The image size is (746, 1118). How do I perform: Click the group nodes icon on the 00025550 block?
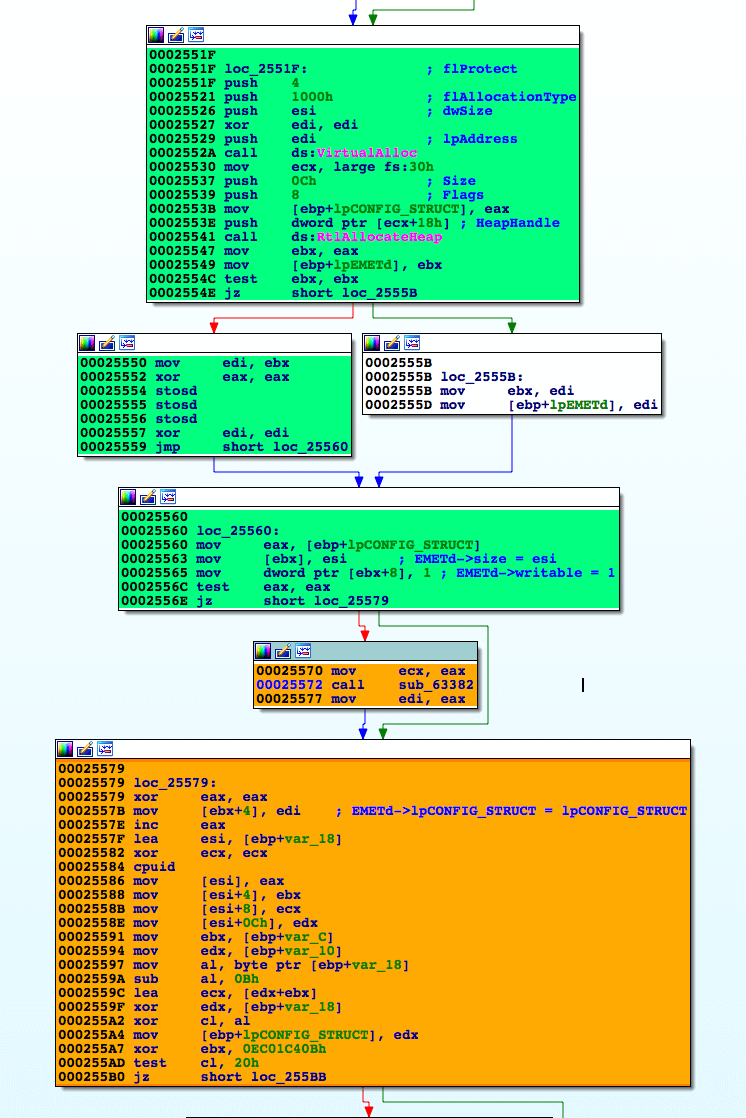126,343
